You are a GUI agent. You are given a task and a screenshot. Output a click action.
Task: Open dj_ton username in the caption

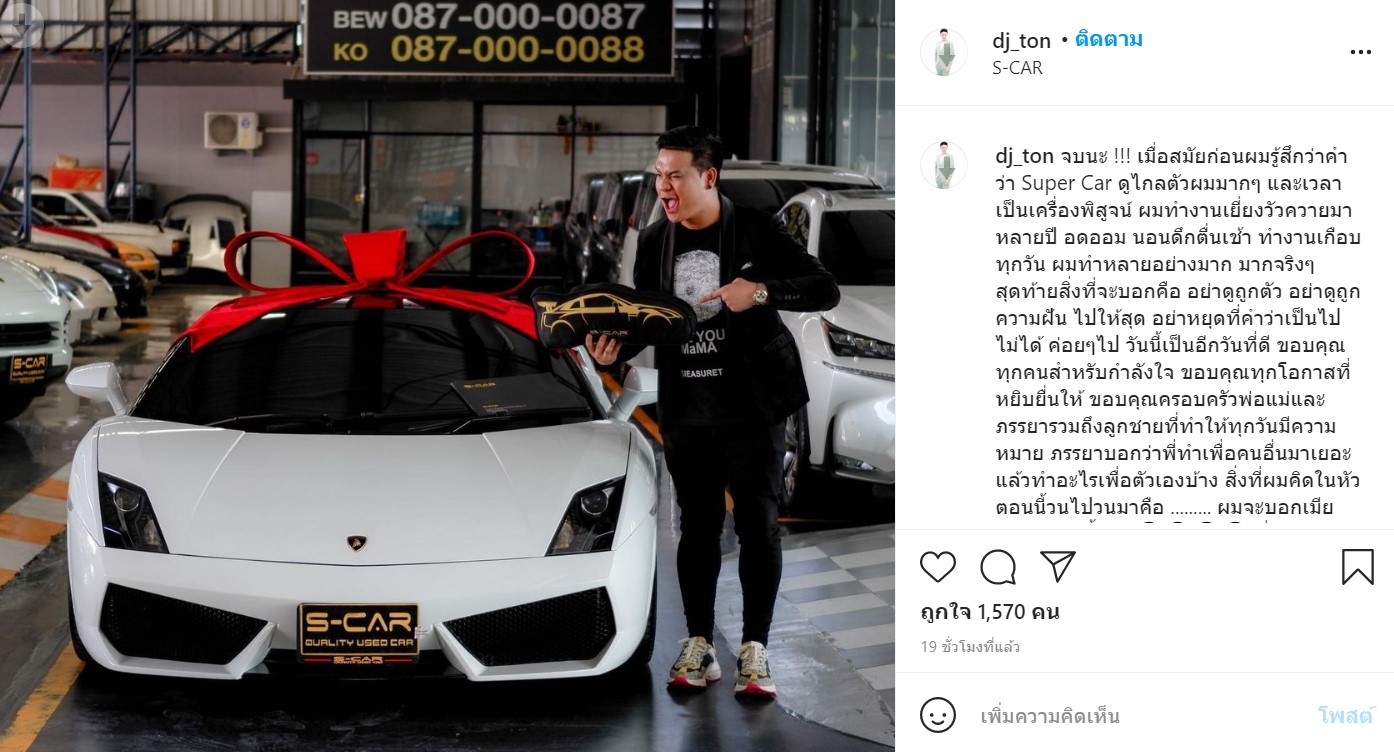click(x=1023, y=155)
